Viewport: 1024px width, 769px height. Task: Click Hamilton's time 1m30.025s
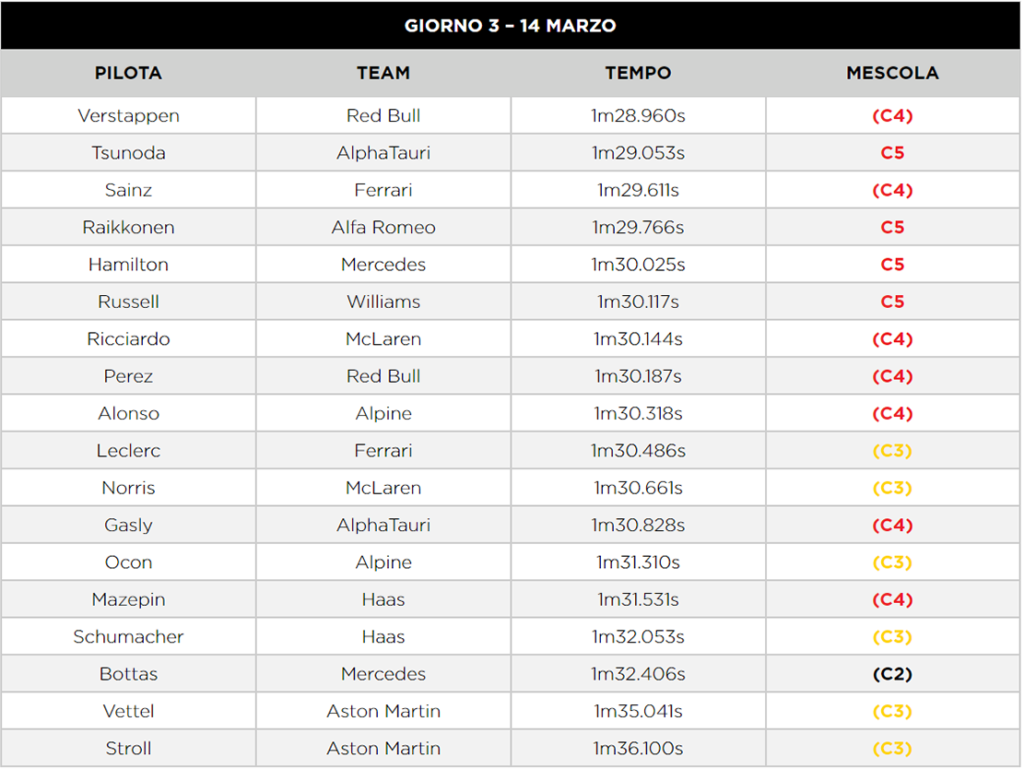[638, 265]
